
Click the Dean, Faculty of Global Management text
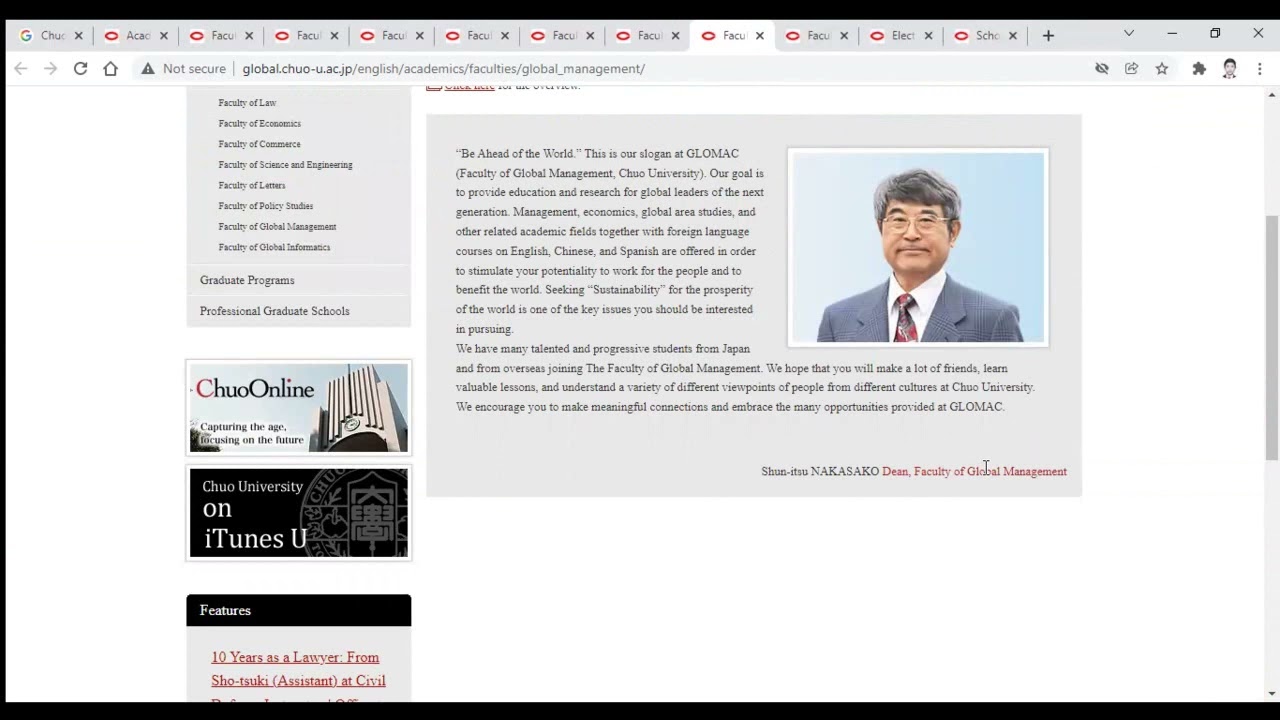coord(974,471)
